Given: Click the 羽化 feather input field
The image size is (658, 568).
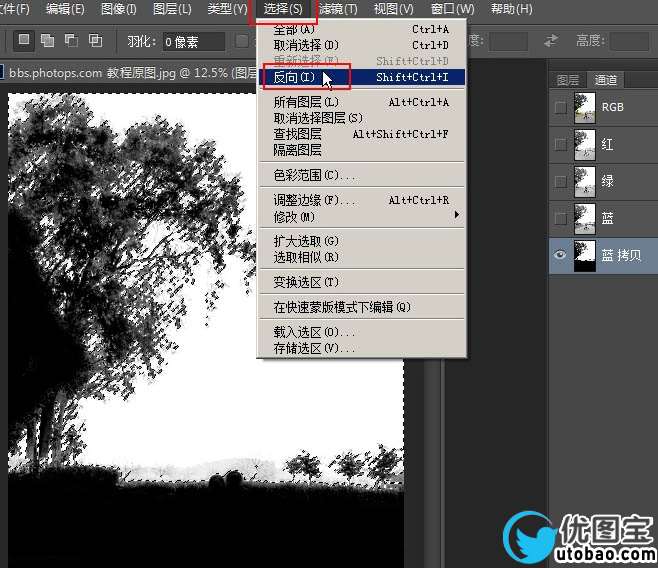Looking at the screenshot, I should [x=194, y=42].
